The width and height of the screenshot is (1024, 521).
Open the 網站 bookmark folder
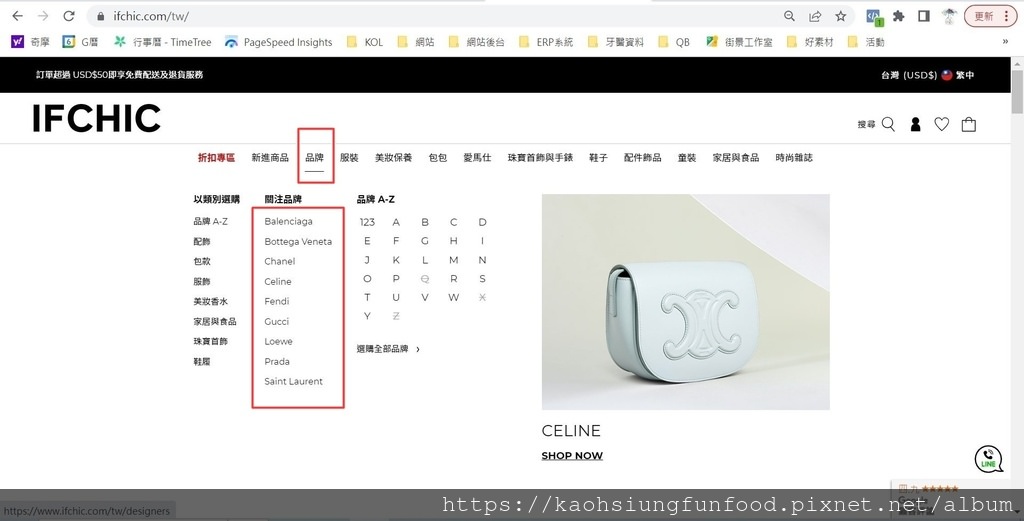415,42
